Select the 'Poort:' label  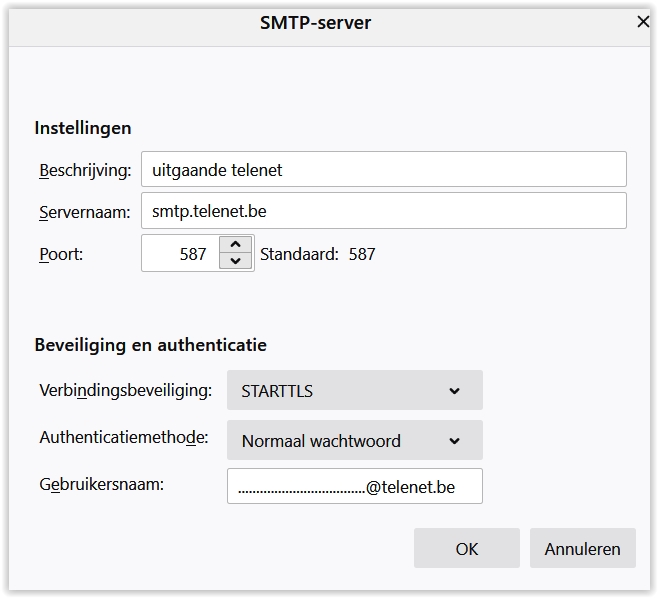[61, 254]
